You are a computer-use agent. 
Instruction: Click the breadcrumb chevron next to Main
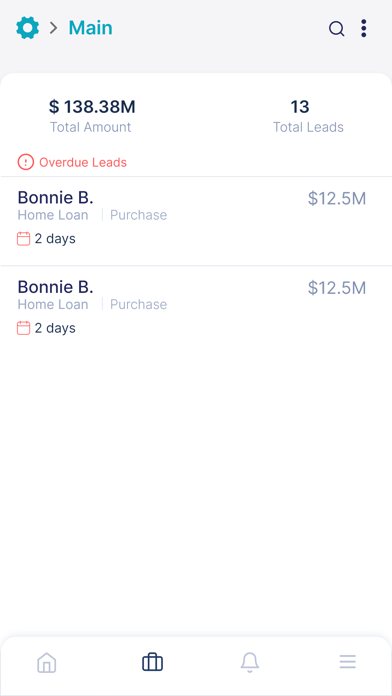point(54,28)
